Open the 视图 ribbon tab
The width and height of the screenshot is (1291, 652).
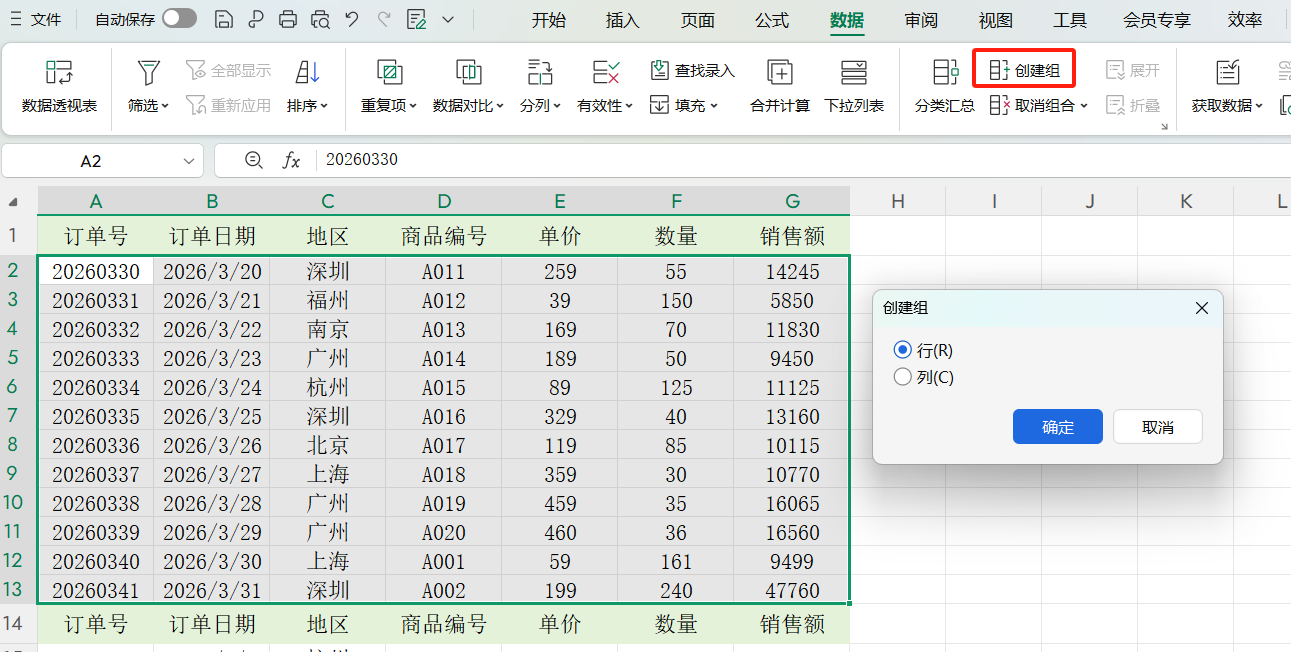coord(994,19)
